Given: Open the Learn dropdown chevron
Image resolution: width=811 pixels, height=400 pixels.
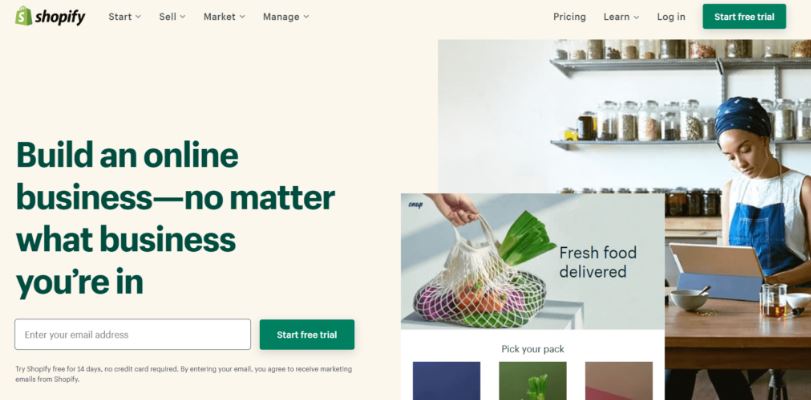Looking at the screenshot, I should 636,17.
